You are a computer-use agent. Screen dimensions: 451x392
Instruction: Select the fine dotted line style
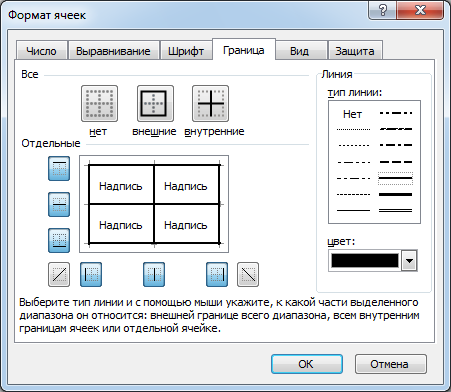point(353,129)
